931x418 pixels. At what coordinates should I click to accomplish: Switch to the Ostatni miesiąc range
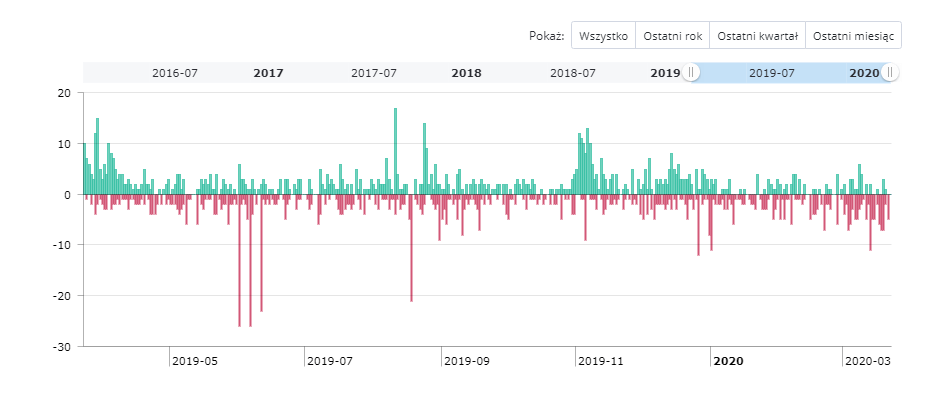pos(853,36)
